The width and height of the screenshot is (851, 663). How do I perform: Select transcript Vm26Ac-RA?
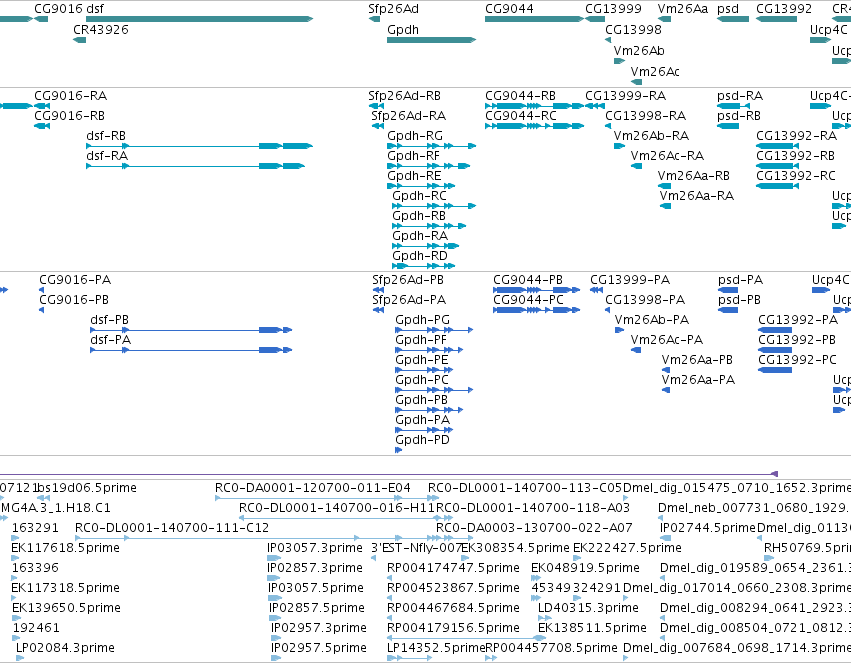(636, 166)
